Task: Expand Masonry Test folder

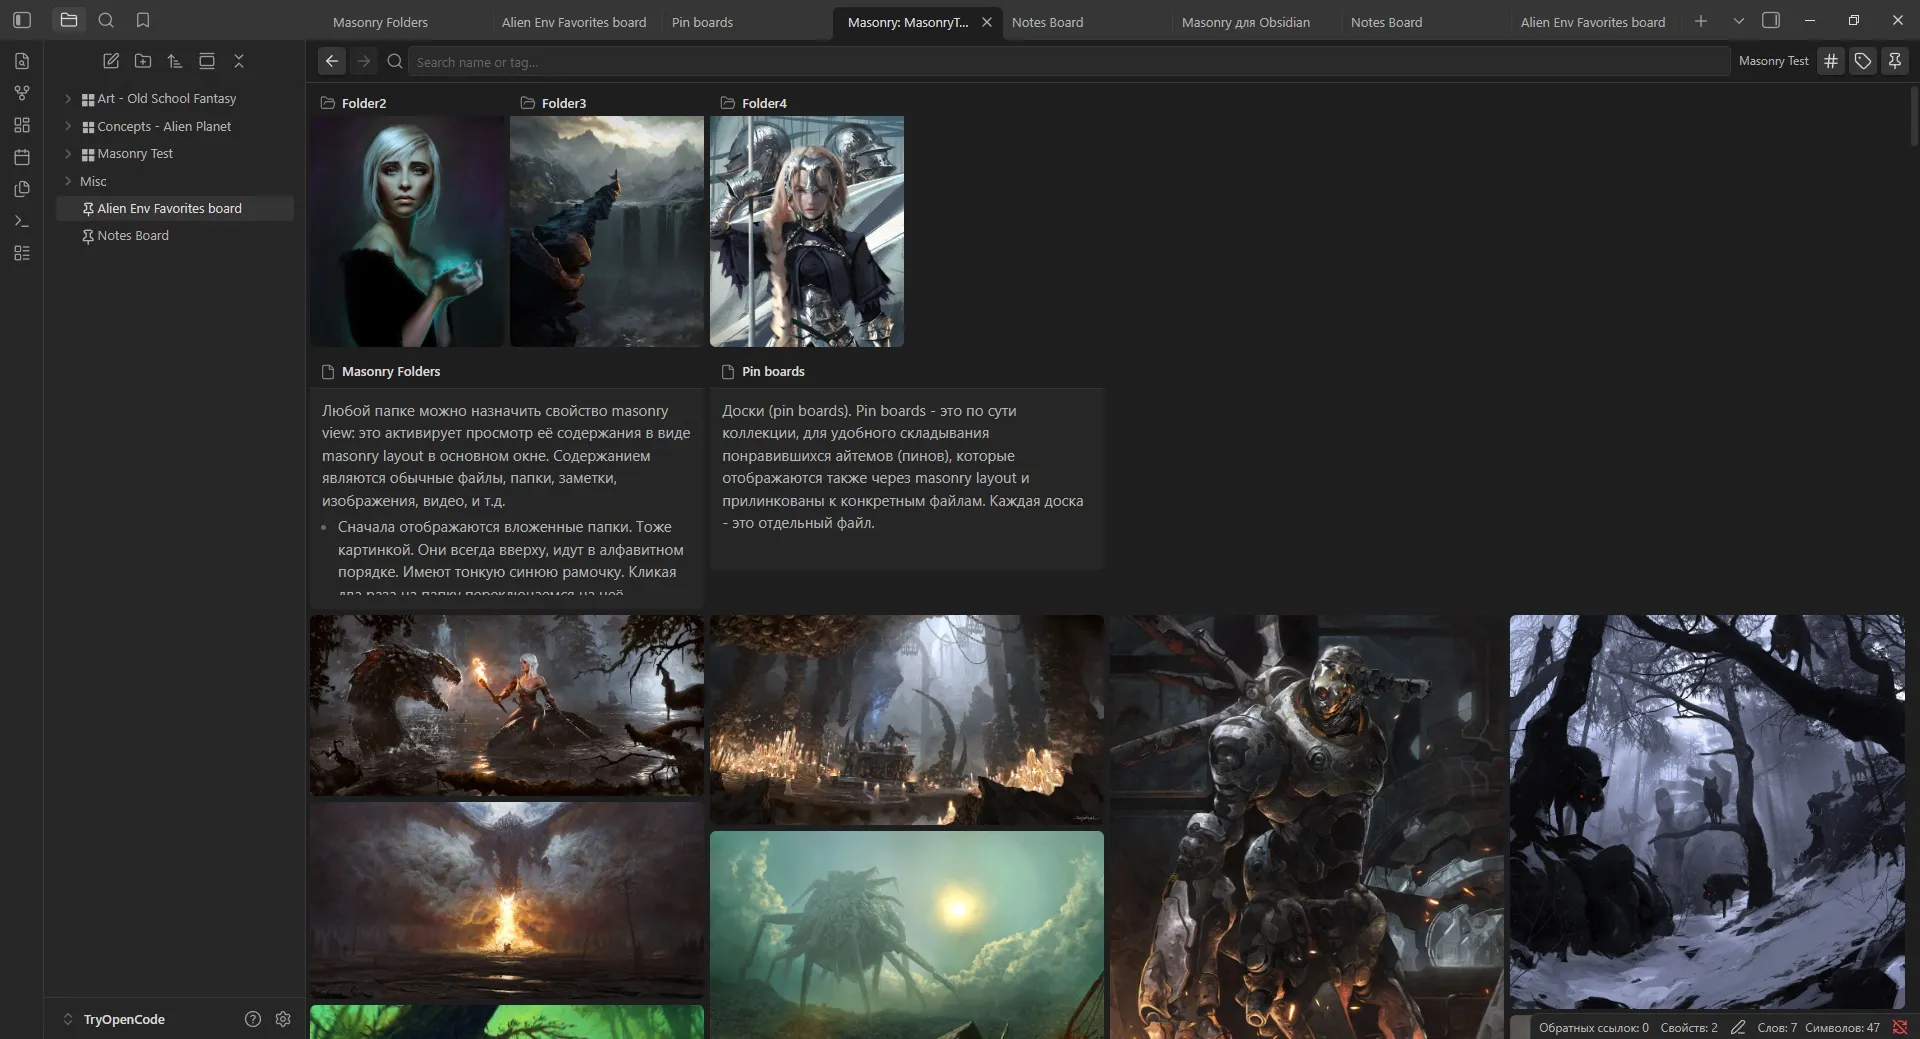Action: (x=68, y=154)
